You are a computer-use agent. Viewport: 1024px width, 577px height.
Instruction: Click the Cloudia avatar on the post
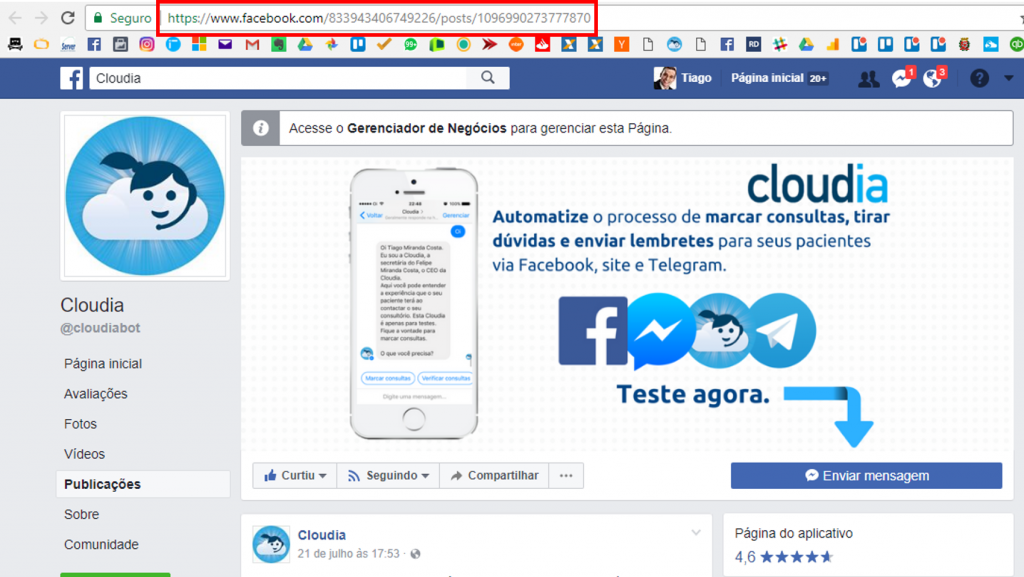click(271, 544)
